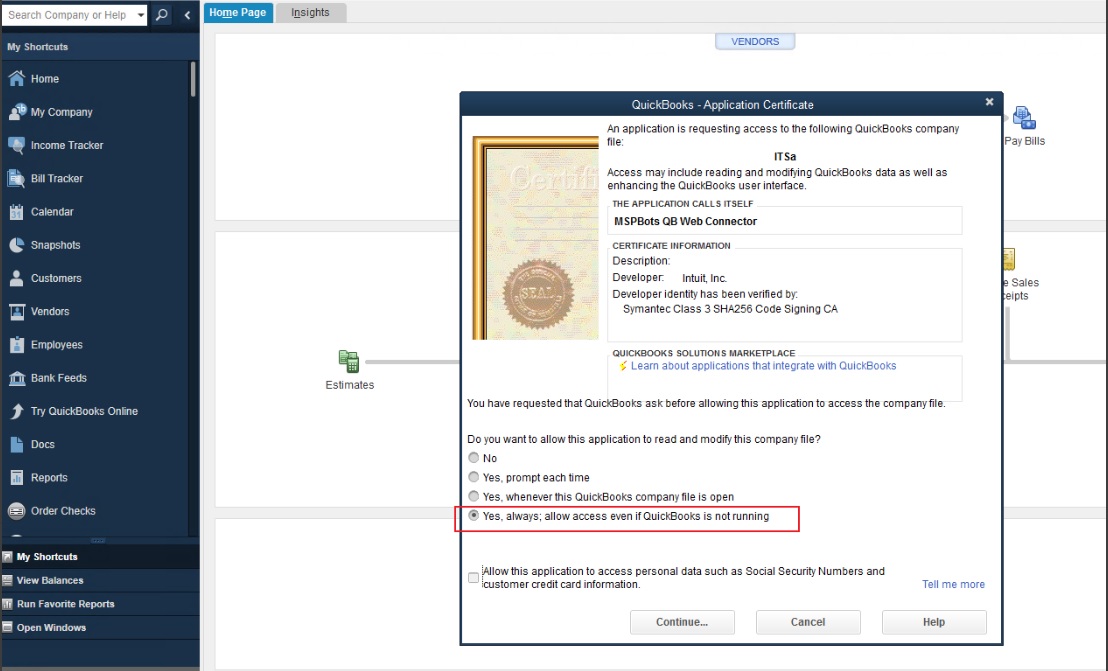Open the search scope dropdown
The image size is (1108, 671).
139,14
